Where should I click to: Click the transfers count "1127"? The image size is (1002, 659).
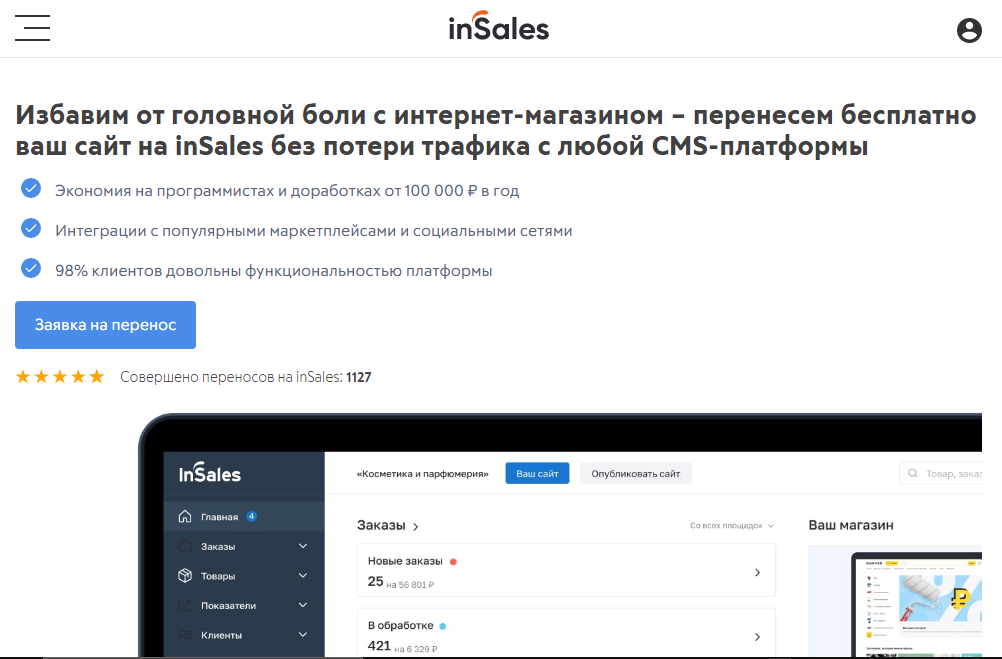[358, 377]
